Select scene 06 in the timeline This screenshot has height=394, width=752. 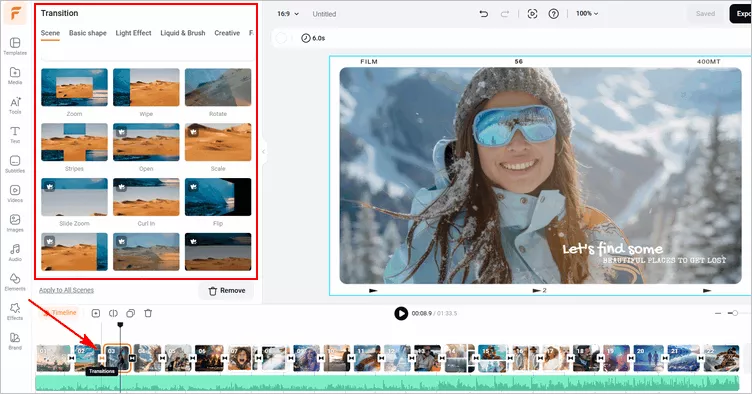(209, 358)
